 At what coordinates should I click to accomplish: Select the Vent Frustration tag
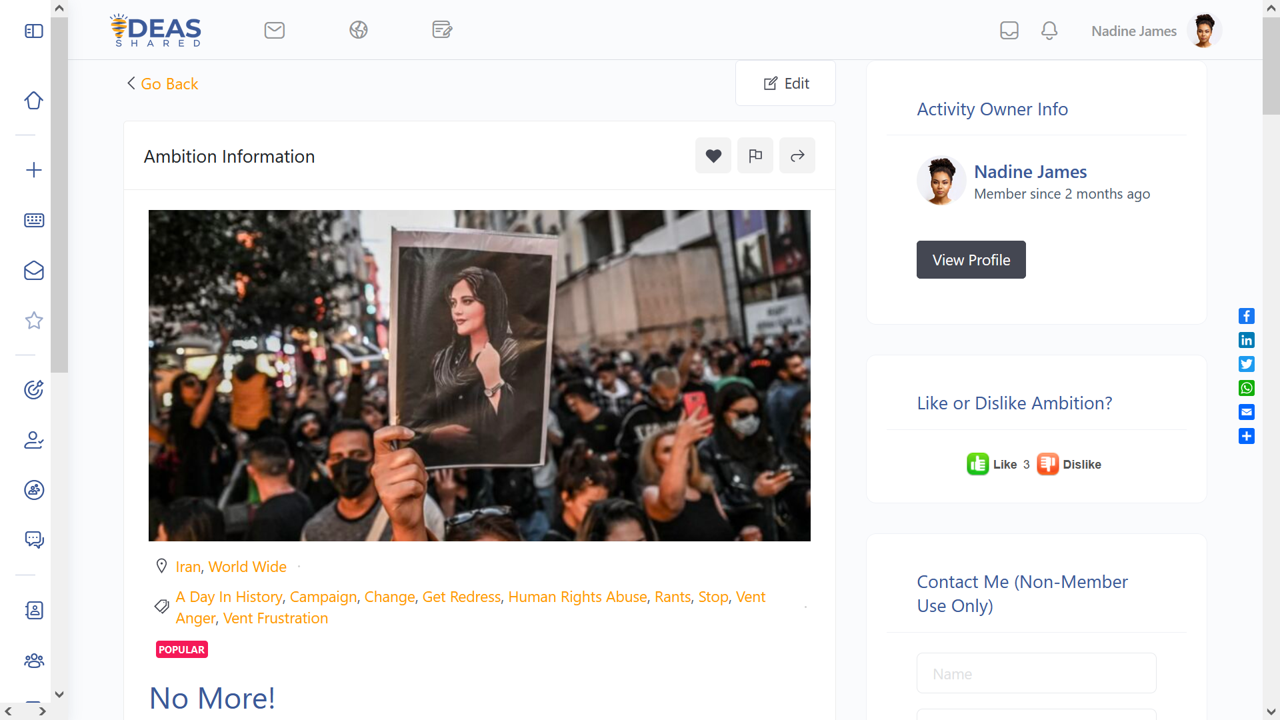pos(275,618)
